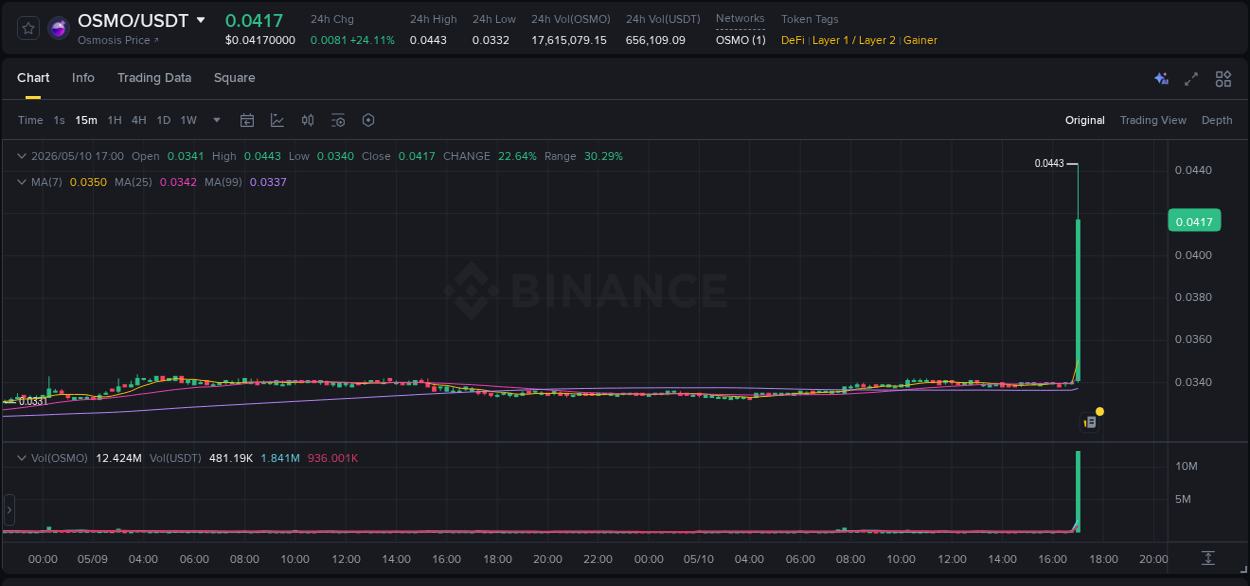Expand the more intervals dropdown arrow
The image size is (1250, 586).
(x=217, y=120)
